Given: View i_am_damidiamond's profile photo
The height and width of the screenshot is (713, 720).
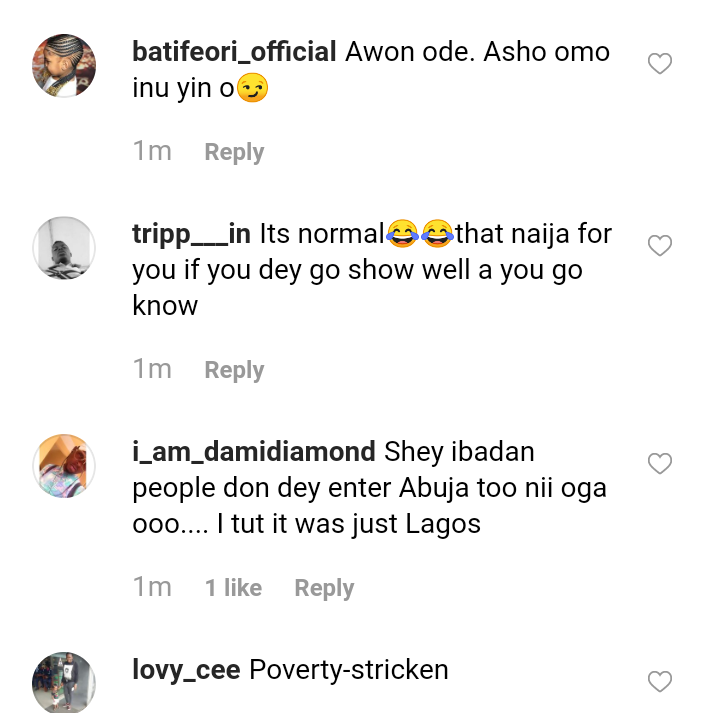Looking at the screenshot, I should pyautogui.click(x=64, y=465).
